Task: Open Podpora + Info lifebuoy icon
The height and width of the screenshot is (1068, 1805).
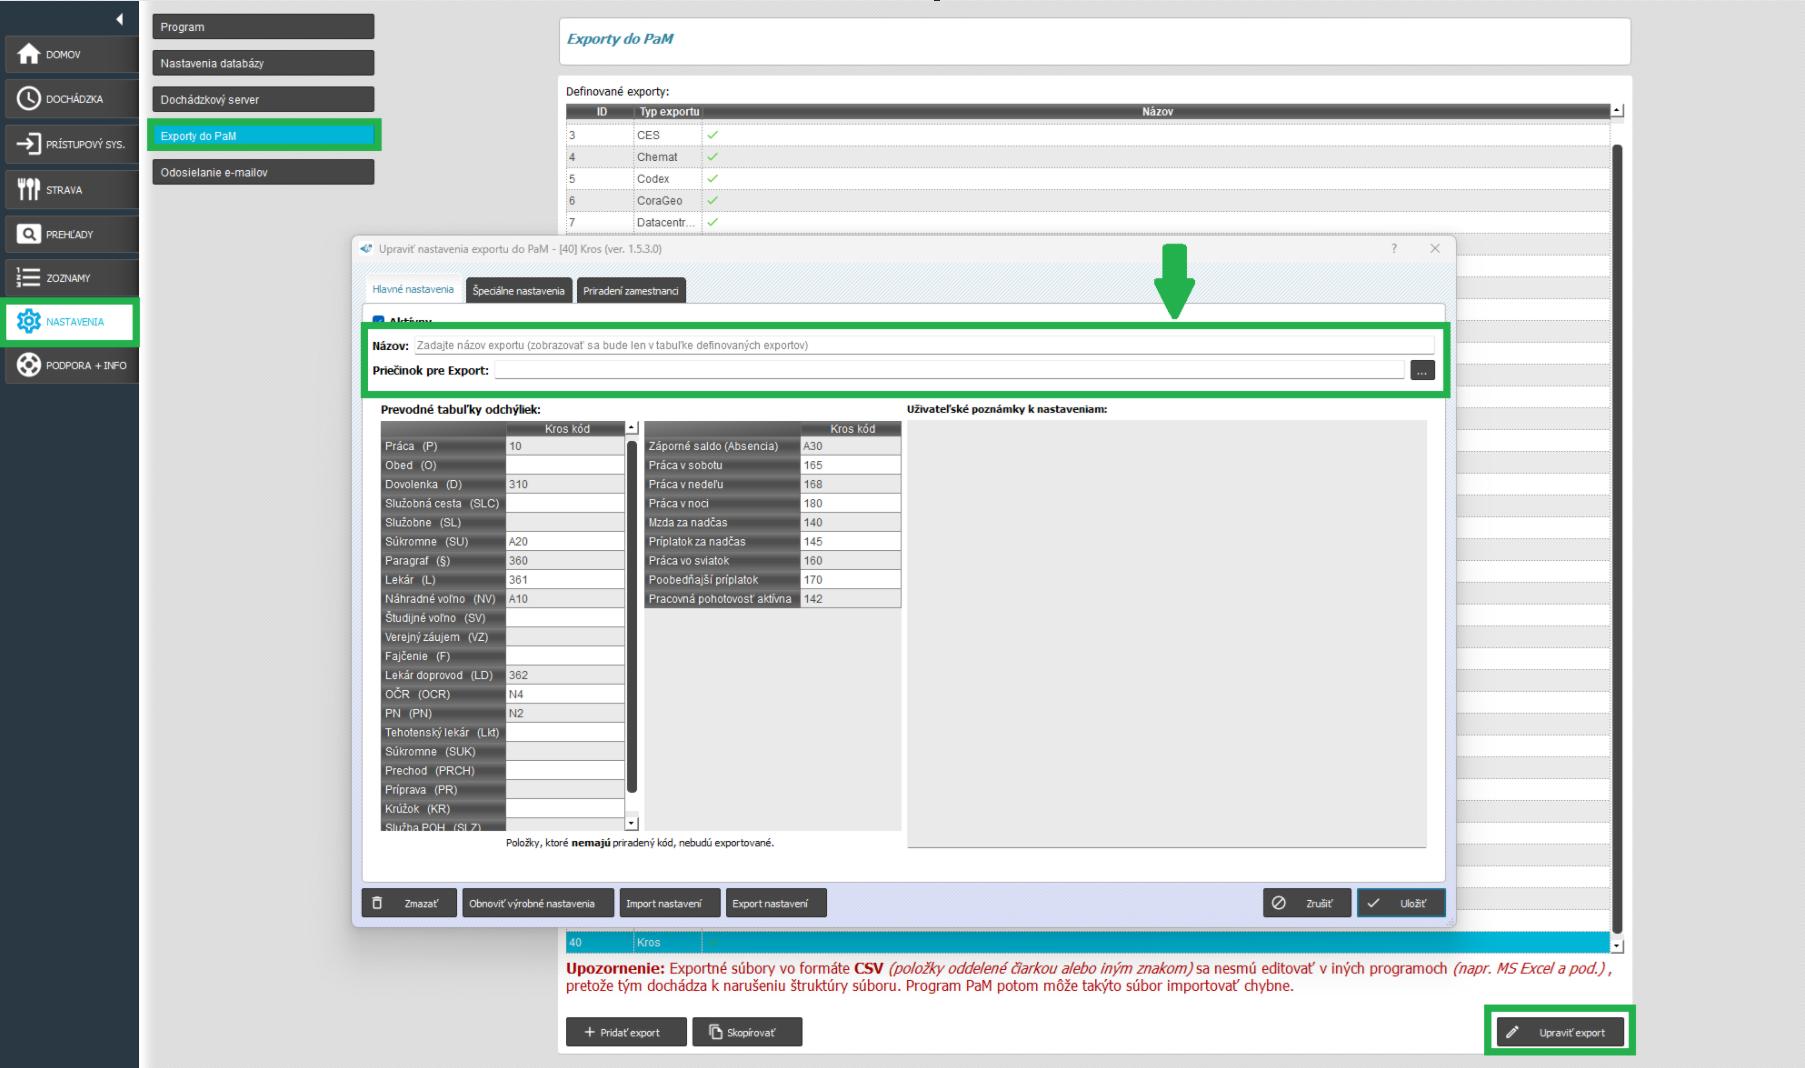Action: point(29,365)
